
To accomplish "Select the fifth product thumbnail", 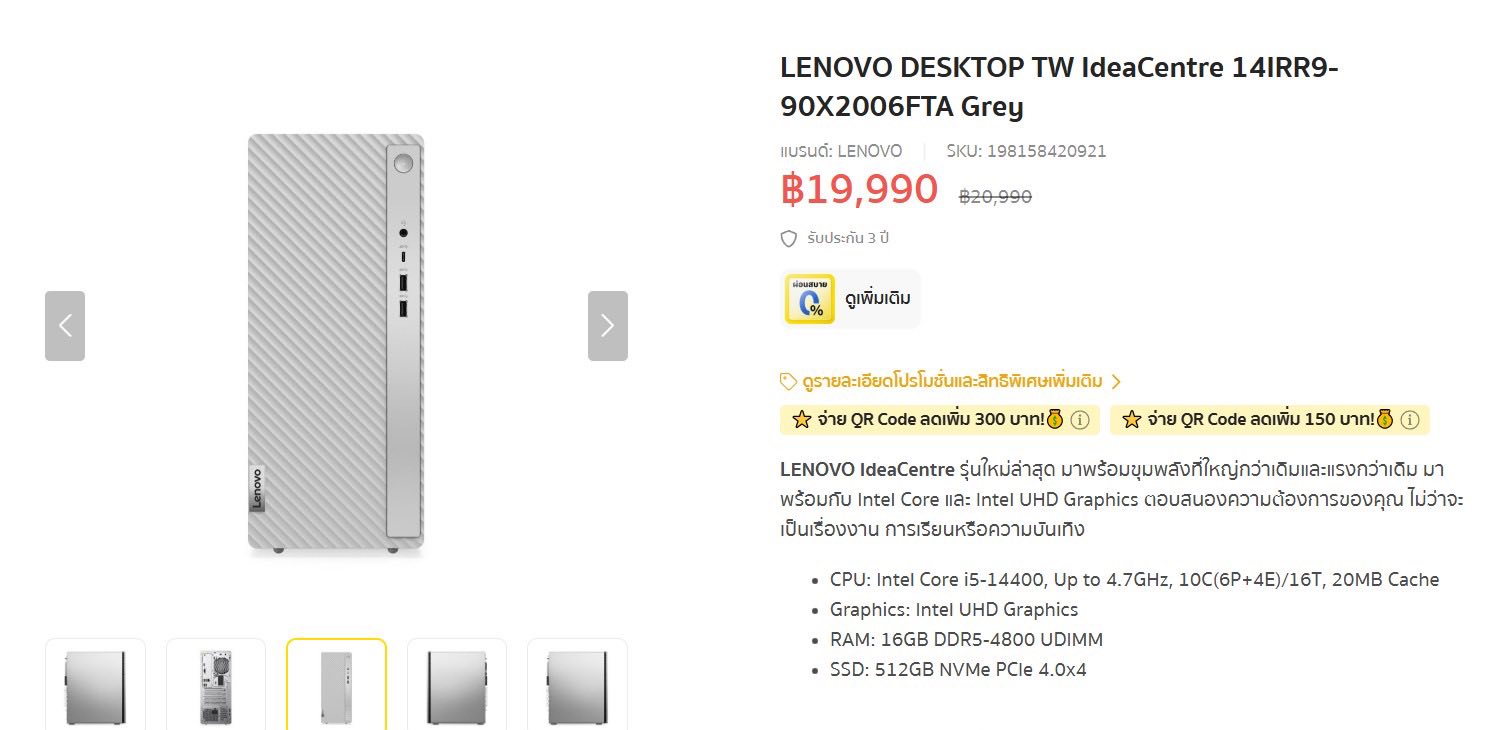I will pyautogui.click(x=577, y=686).
